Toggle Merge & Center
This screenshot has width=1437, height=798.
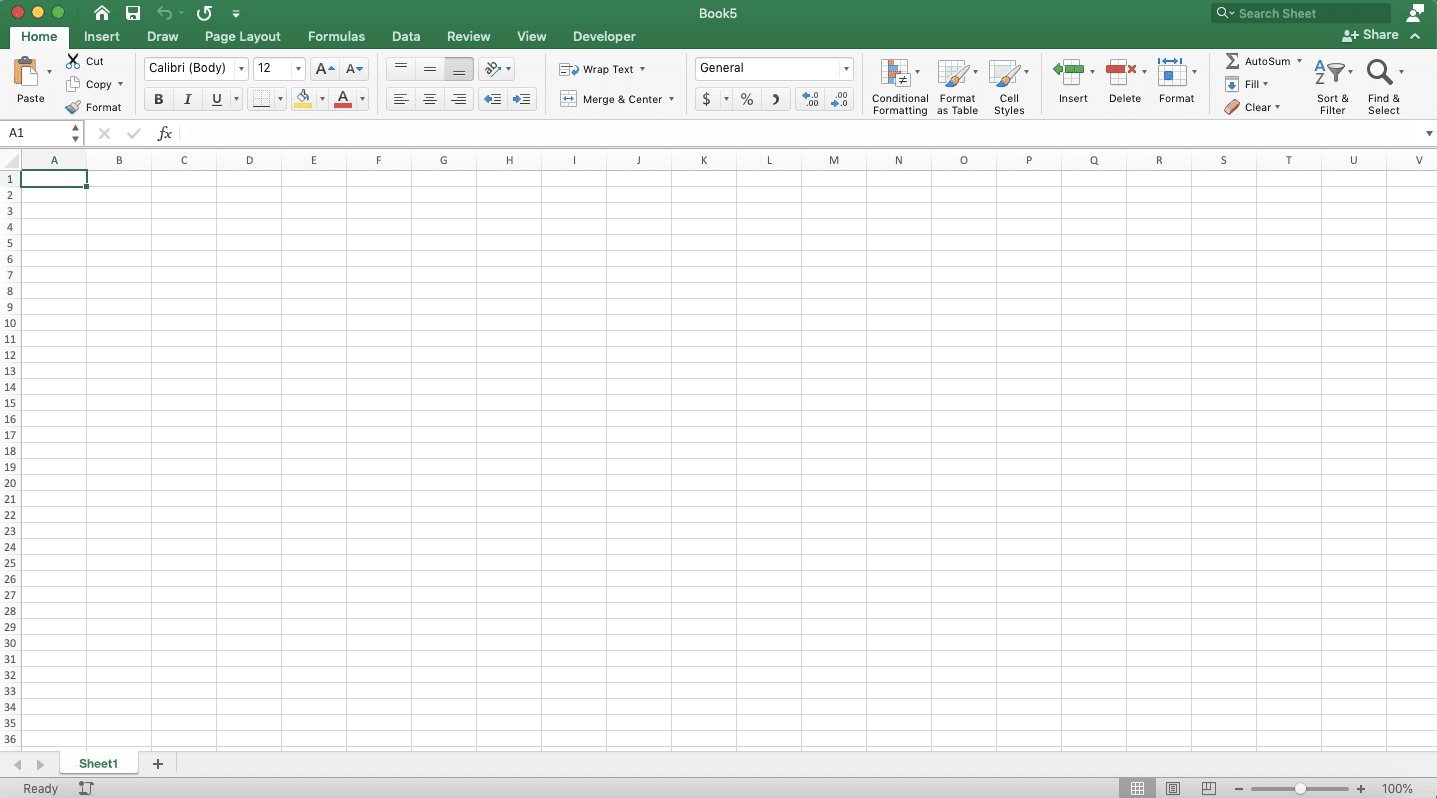[x=612, y=99]
